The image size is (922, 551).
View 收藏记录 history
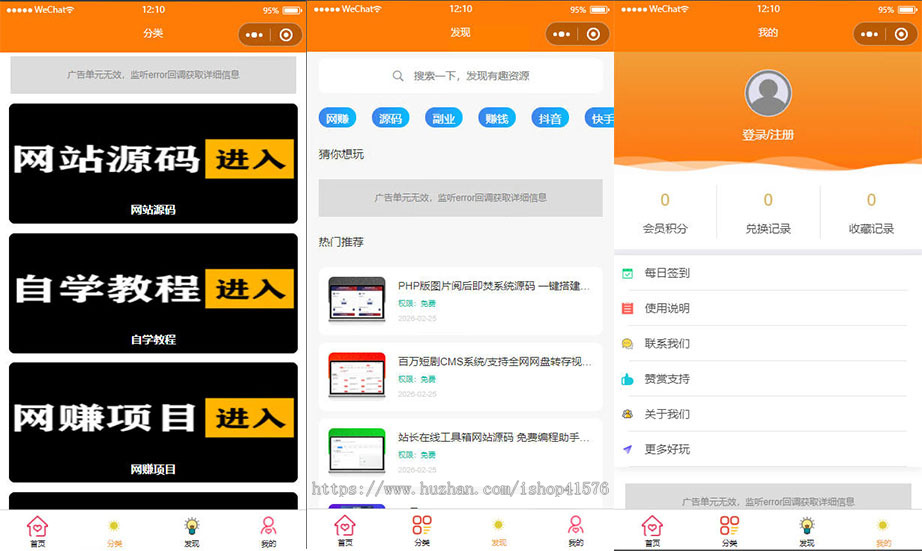point(871,212)
